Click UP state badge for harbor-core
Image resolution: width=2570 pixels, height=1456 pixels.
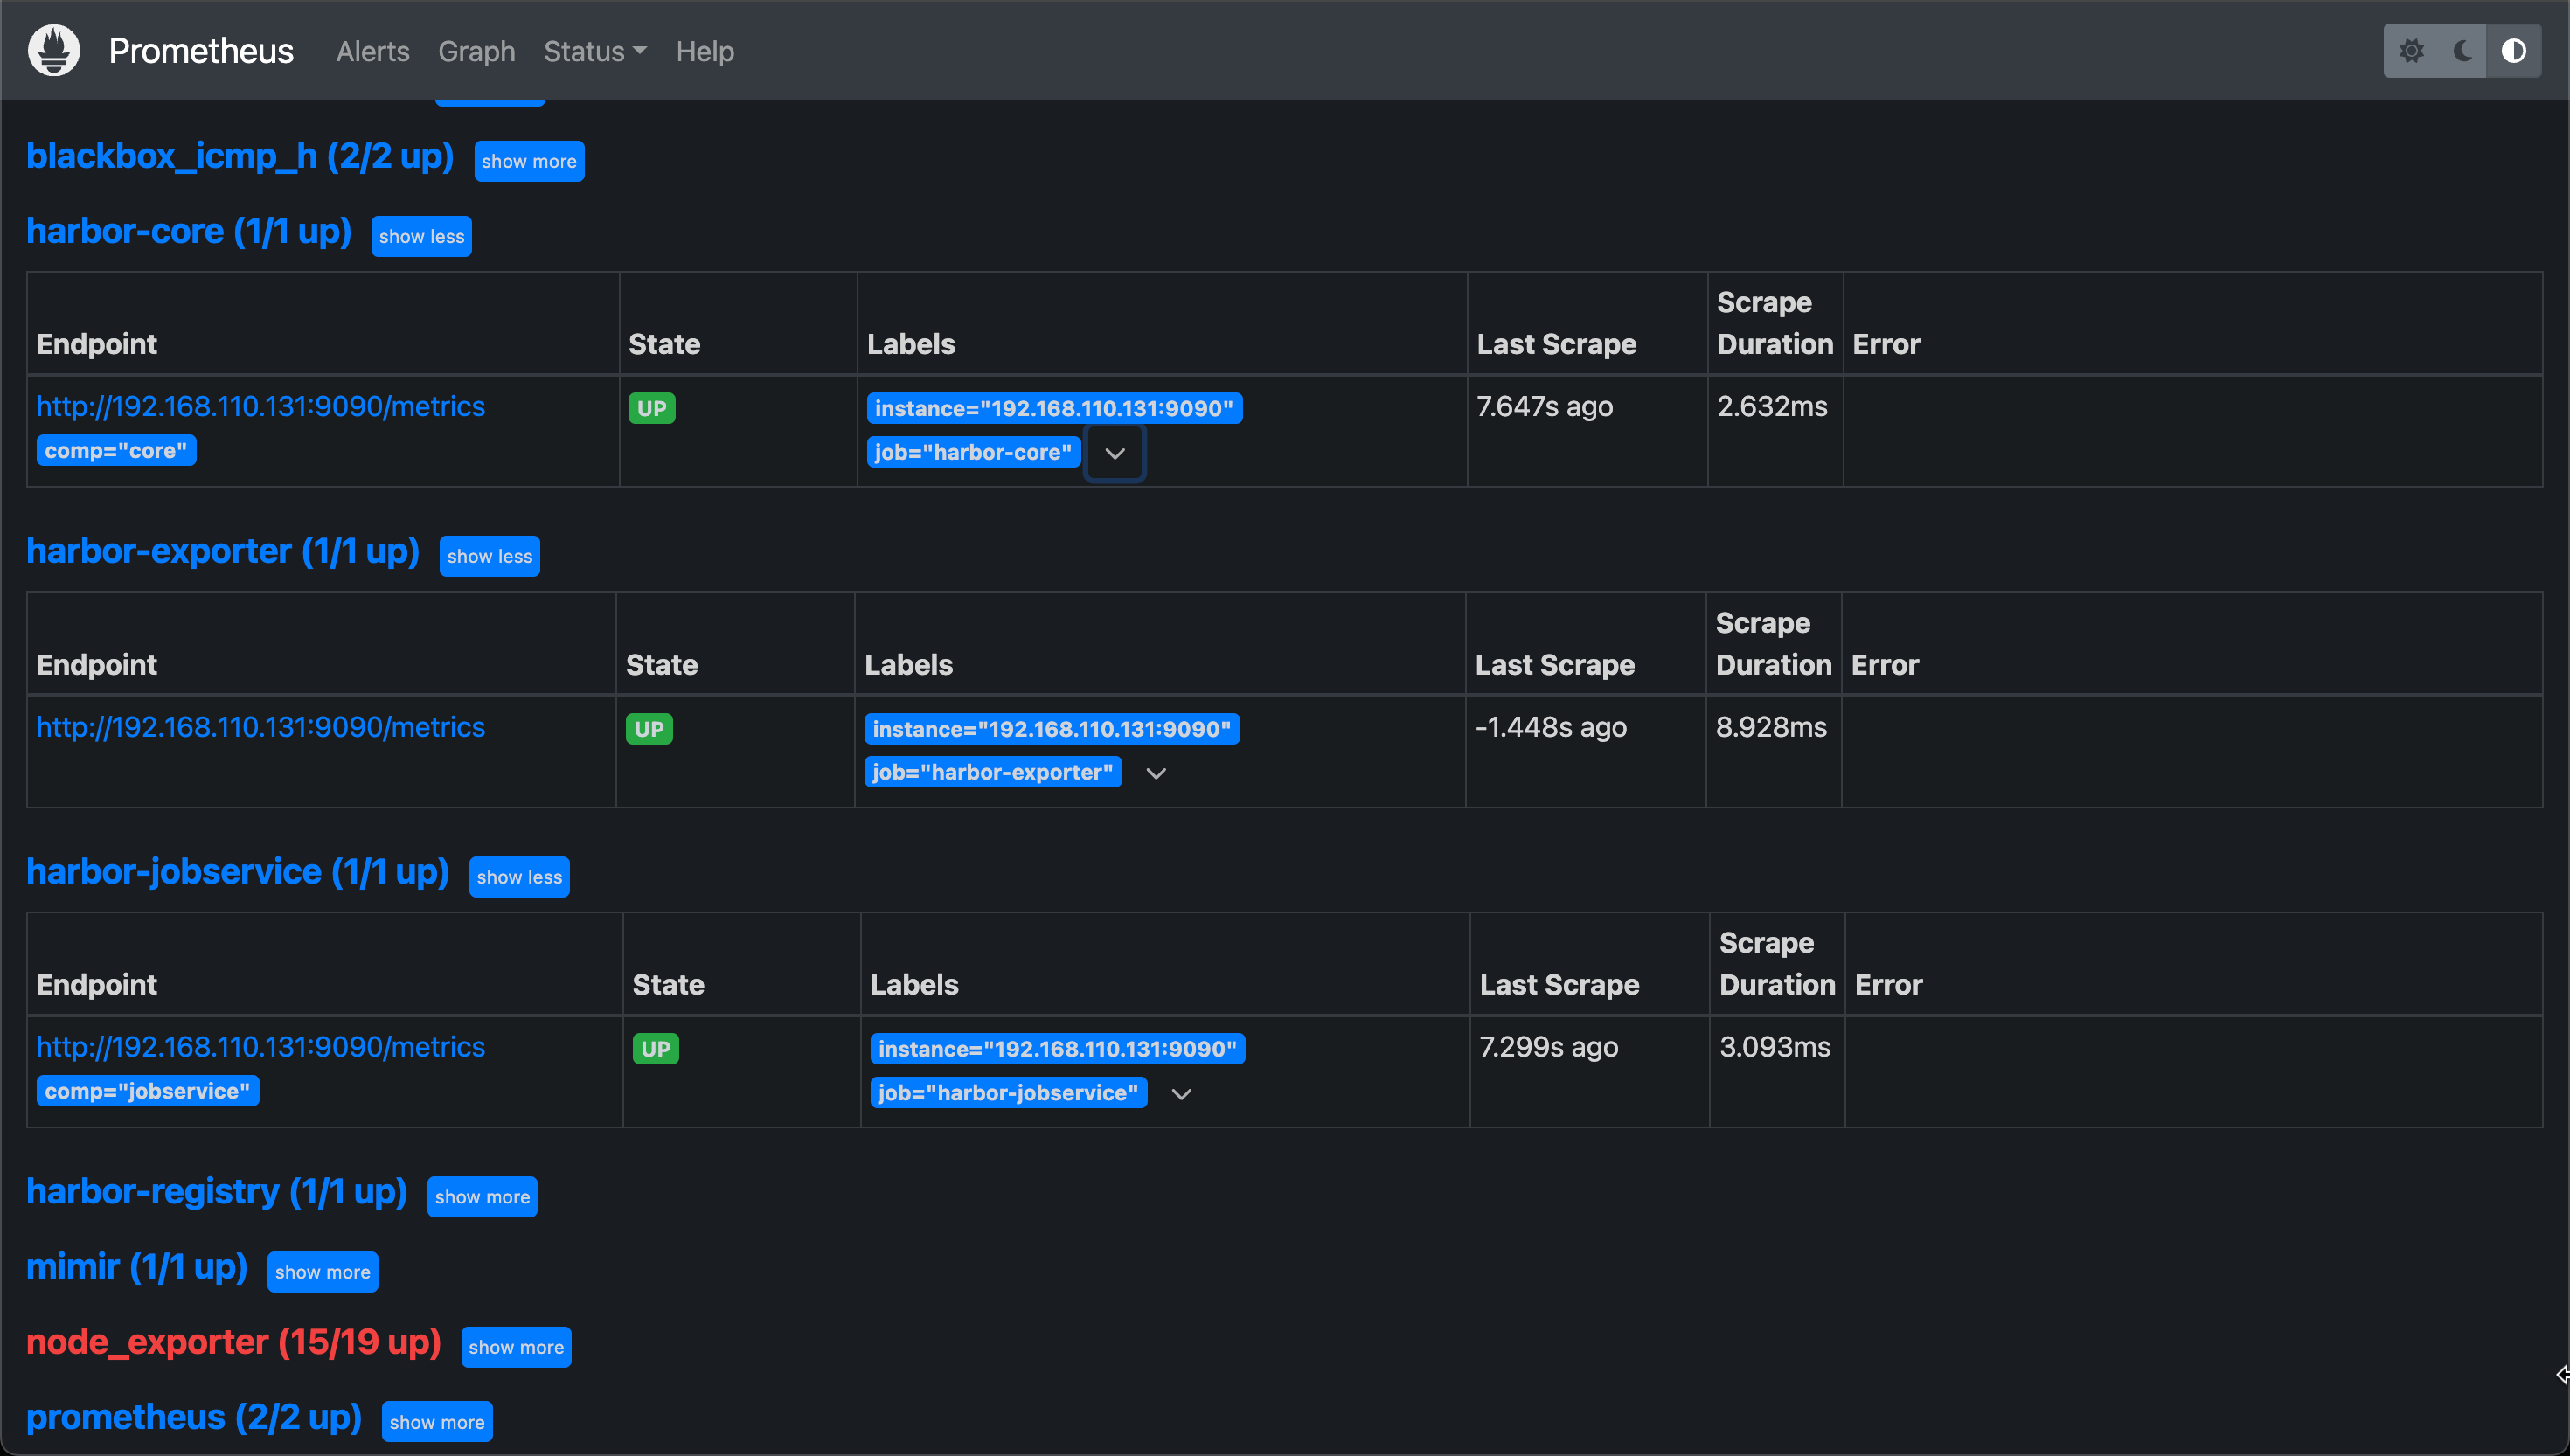click(x=649, y=407)
